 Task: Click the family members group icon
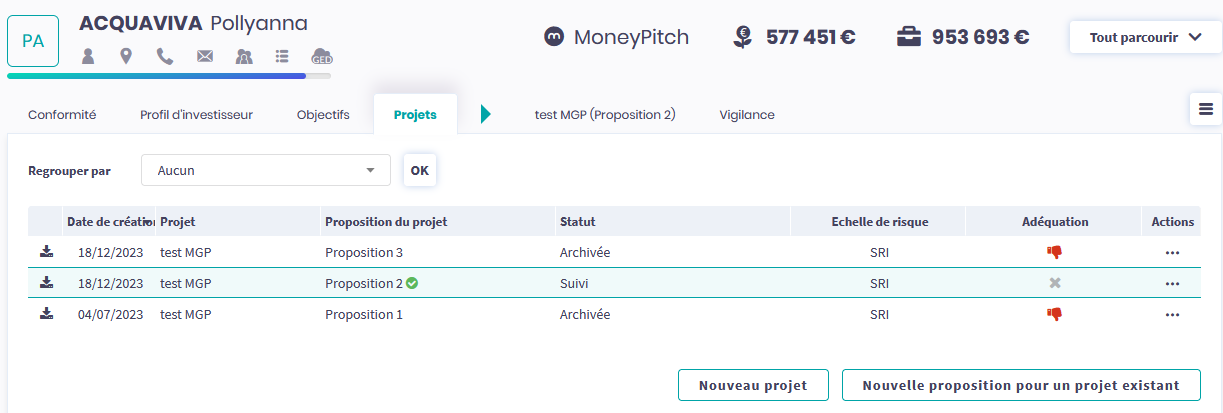(244, 56)
